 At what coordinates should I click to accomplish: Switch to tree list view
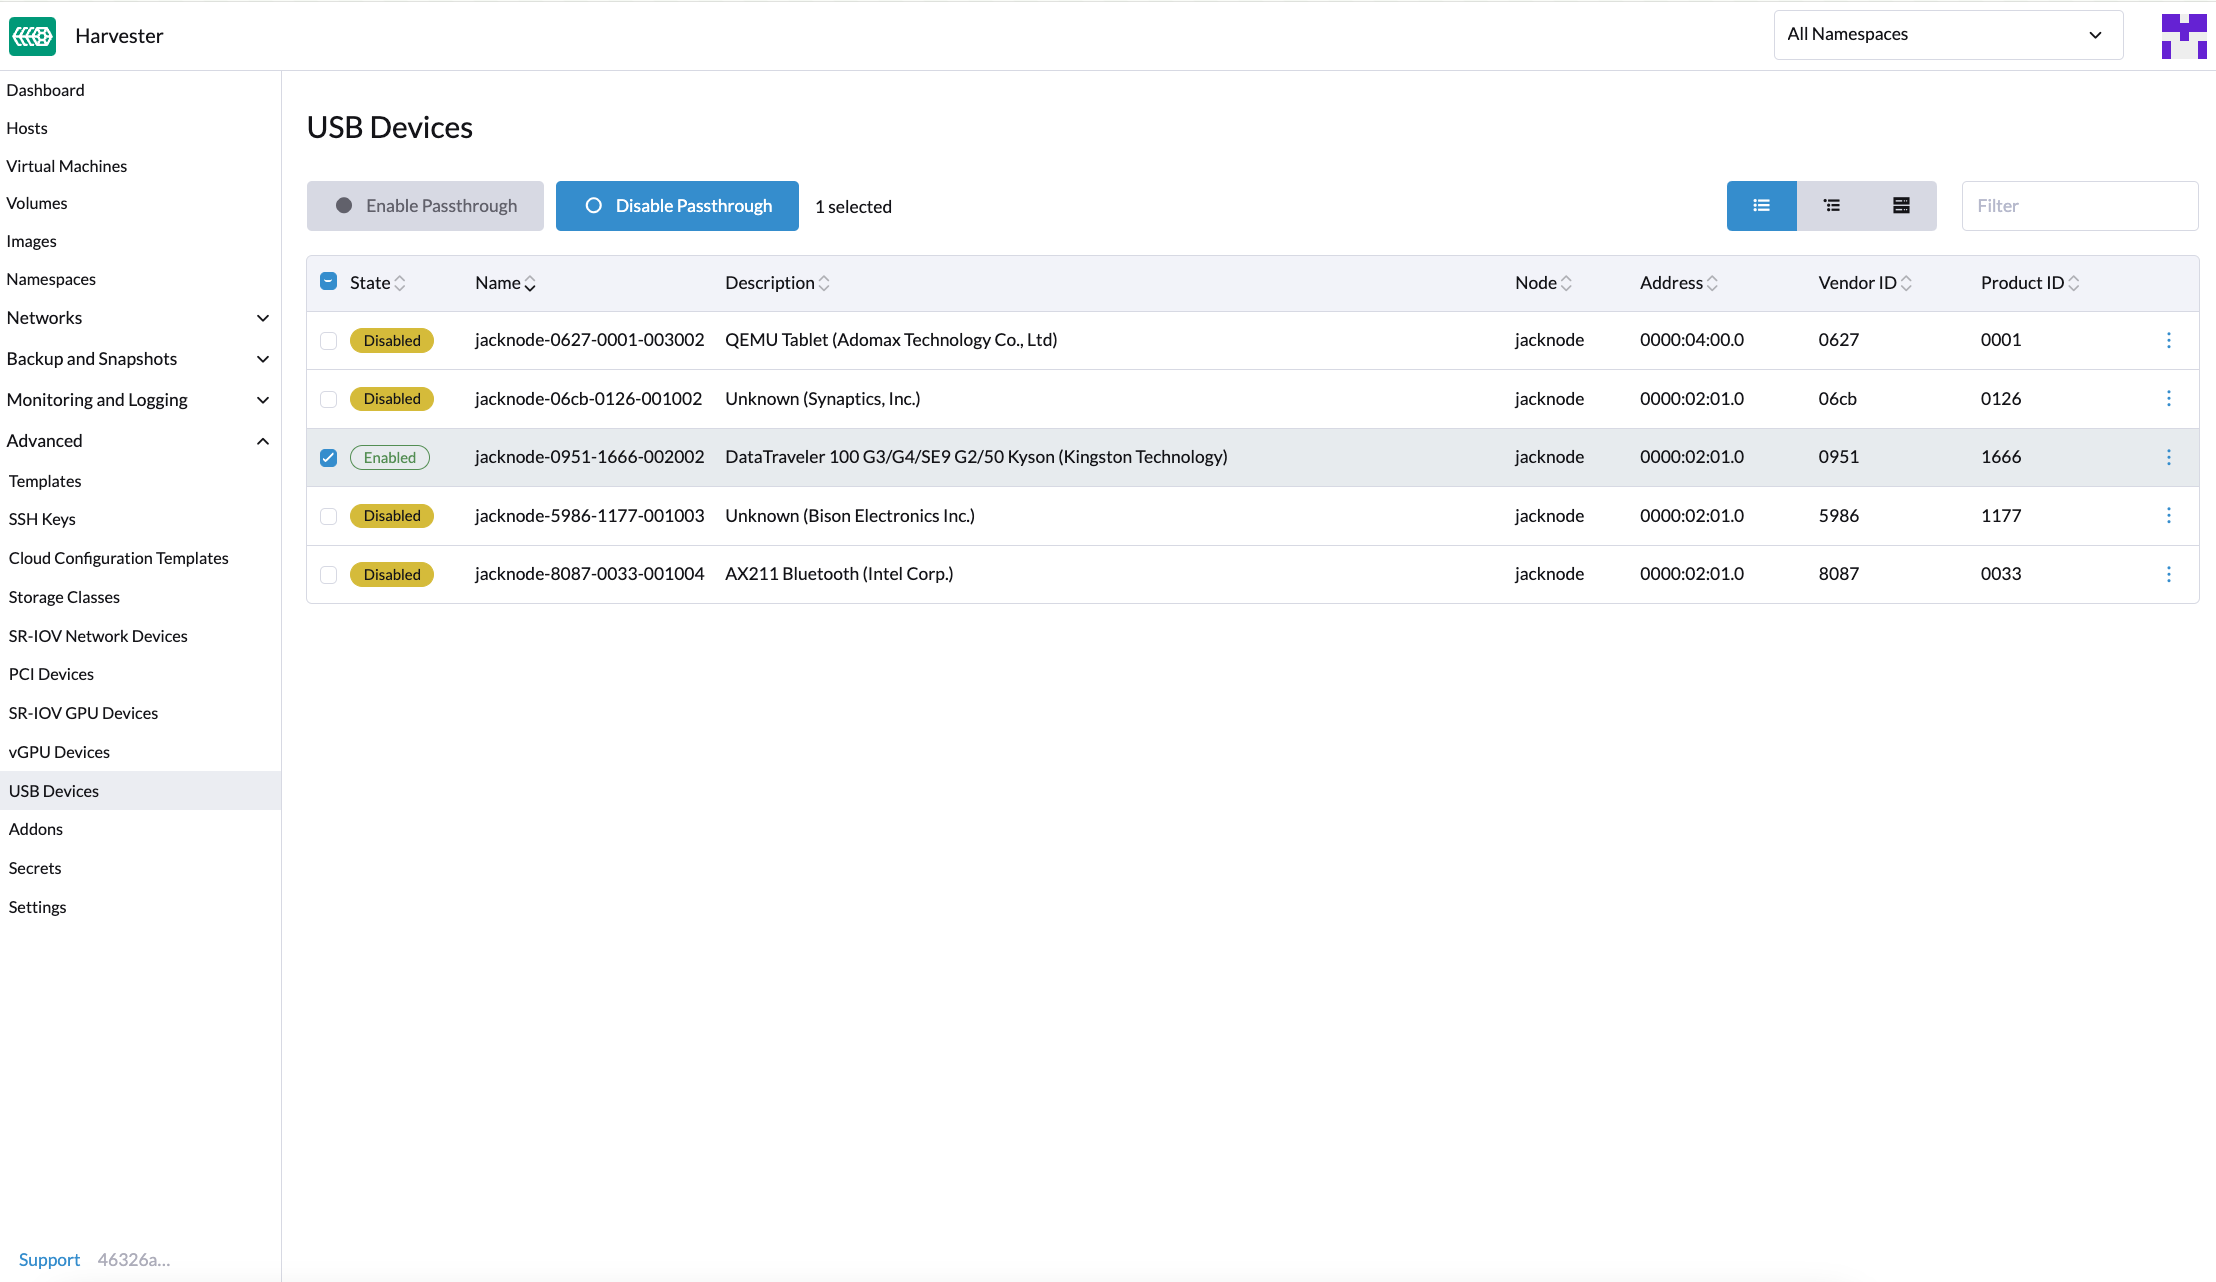pos(1831,206)
